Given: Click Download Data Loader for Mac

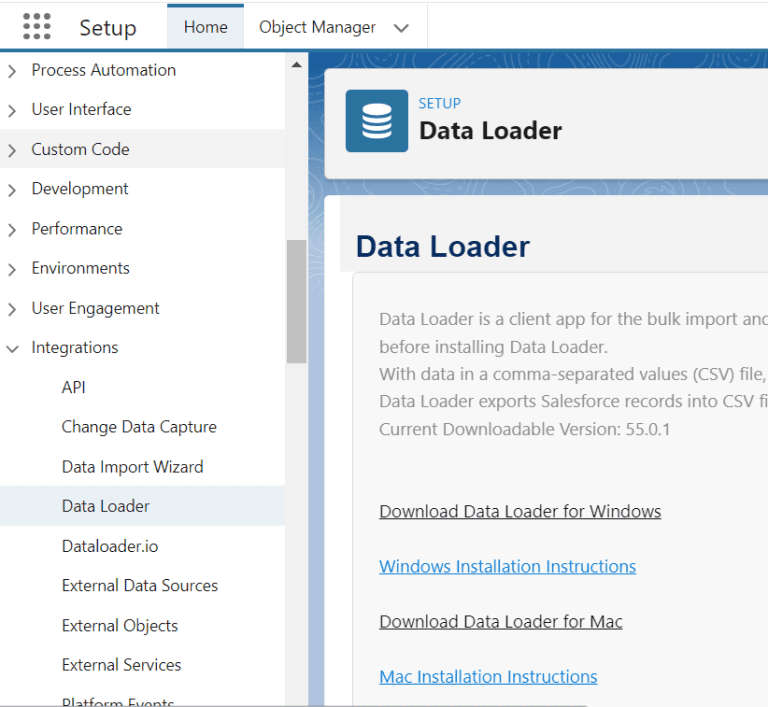Looking at the screenshot, I should [x=500, y=621].
